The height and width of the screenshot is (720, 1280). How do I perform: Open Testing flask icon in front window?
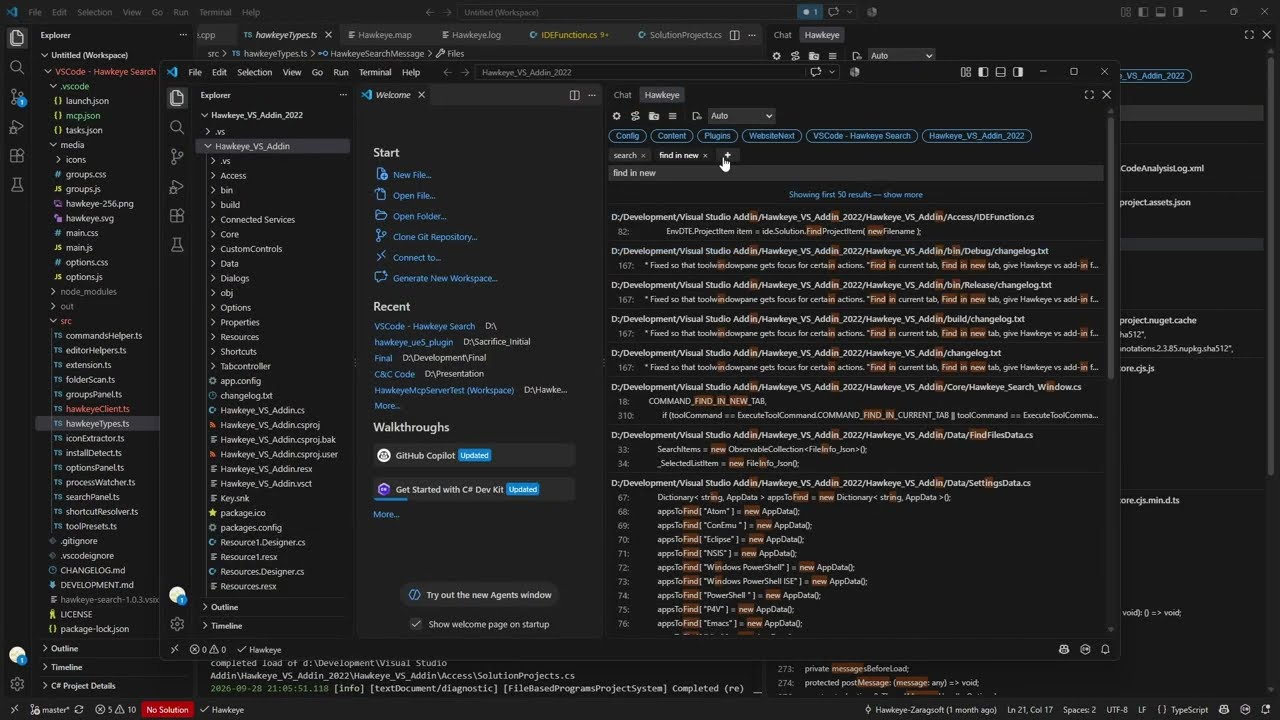177,245
